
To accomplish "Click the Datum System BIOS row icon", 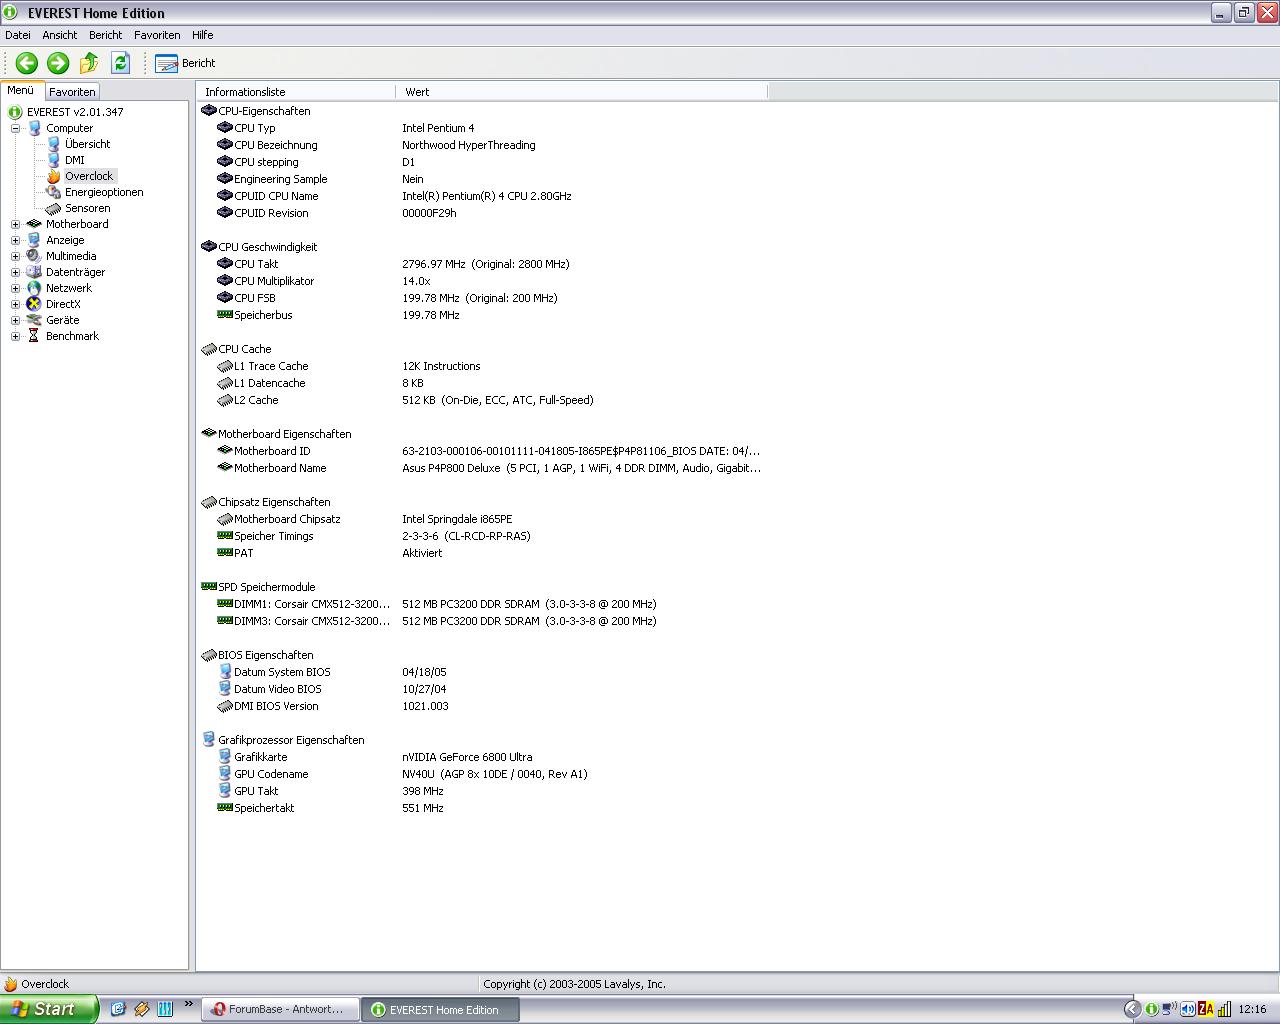I will 225,672.
